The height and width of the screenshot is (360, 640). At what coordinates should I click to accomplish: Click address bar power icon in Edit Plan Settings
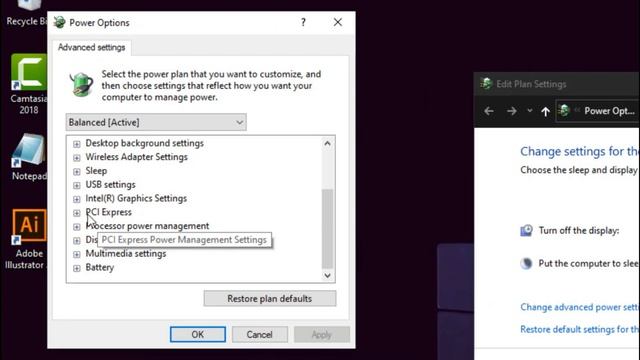point(564,111)
